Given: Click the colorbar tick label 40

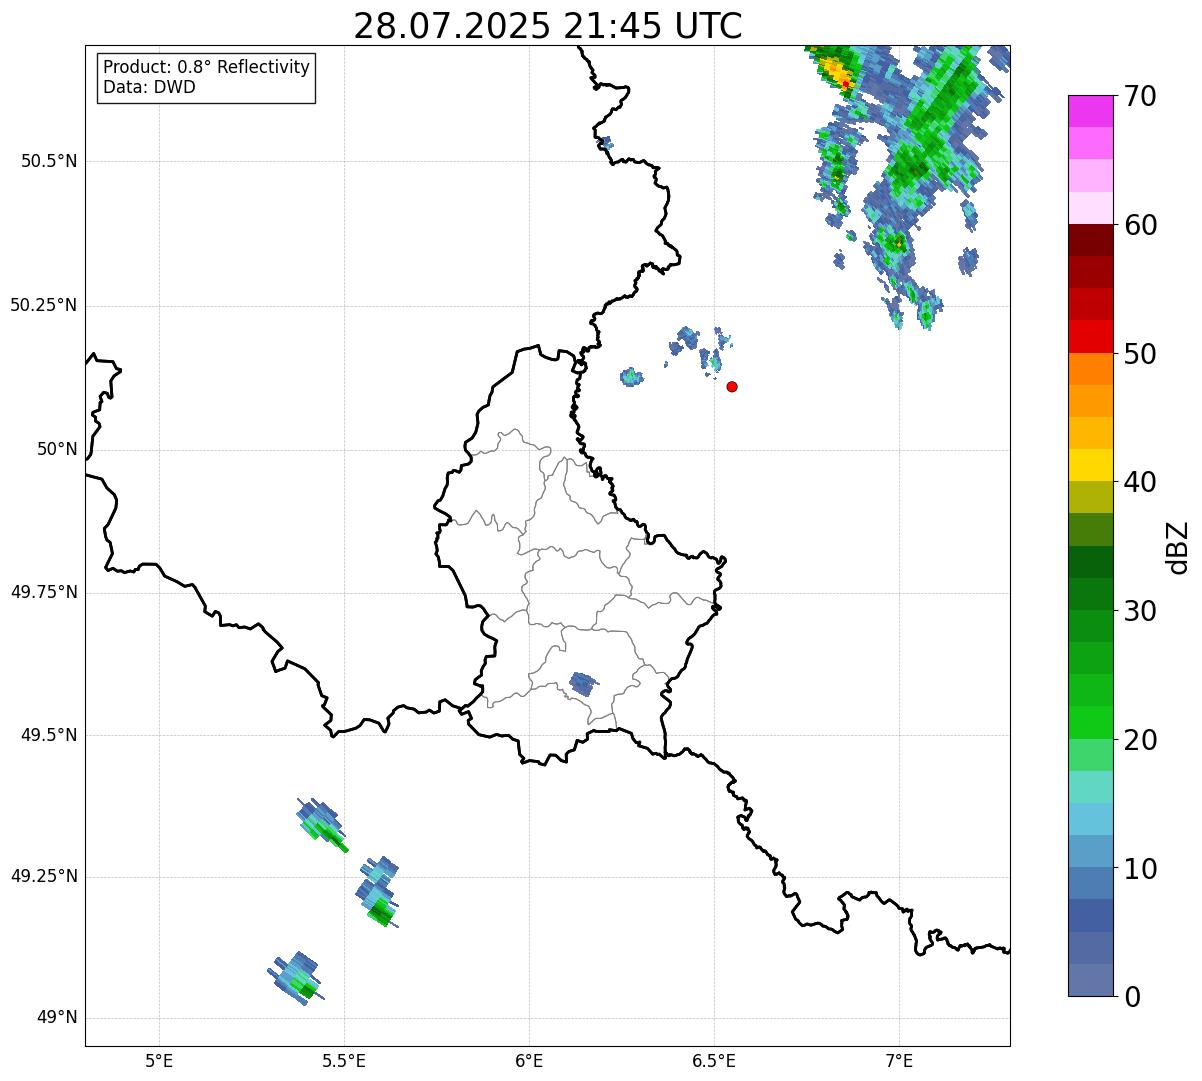Looking at the screenshot, I should pyautogui.click(x=1140, y=482).
